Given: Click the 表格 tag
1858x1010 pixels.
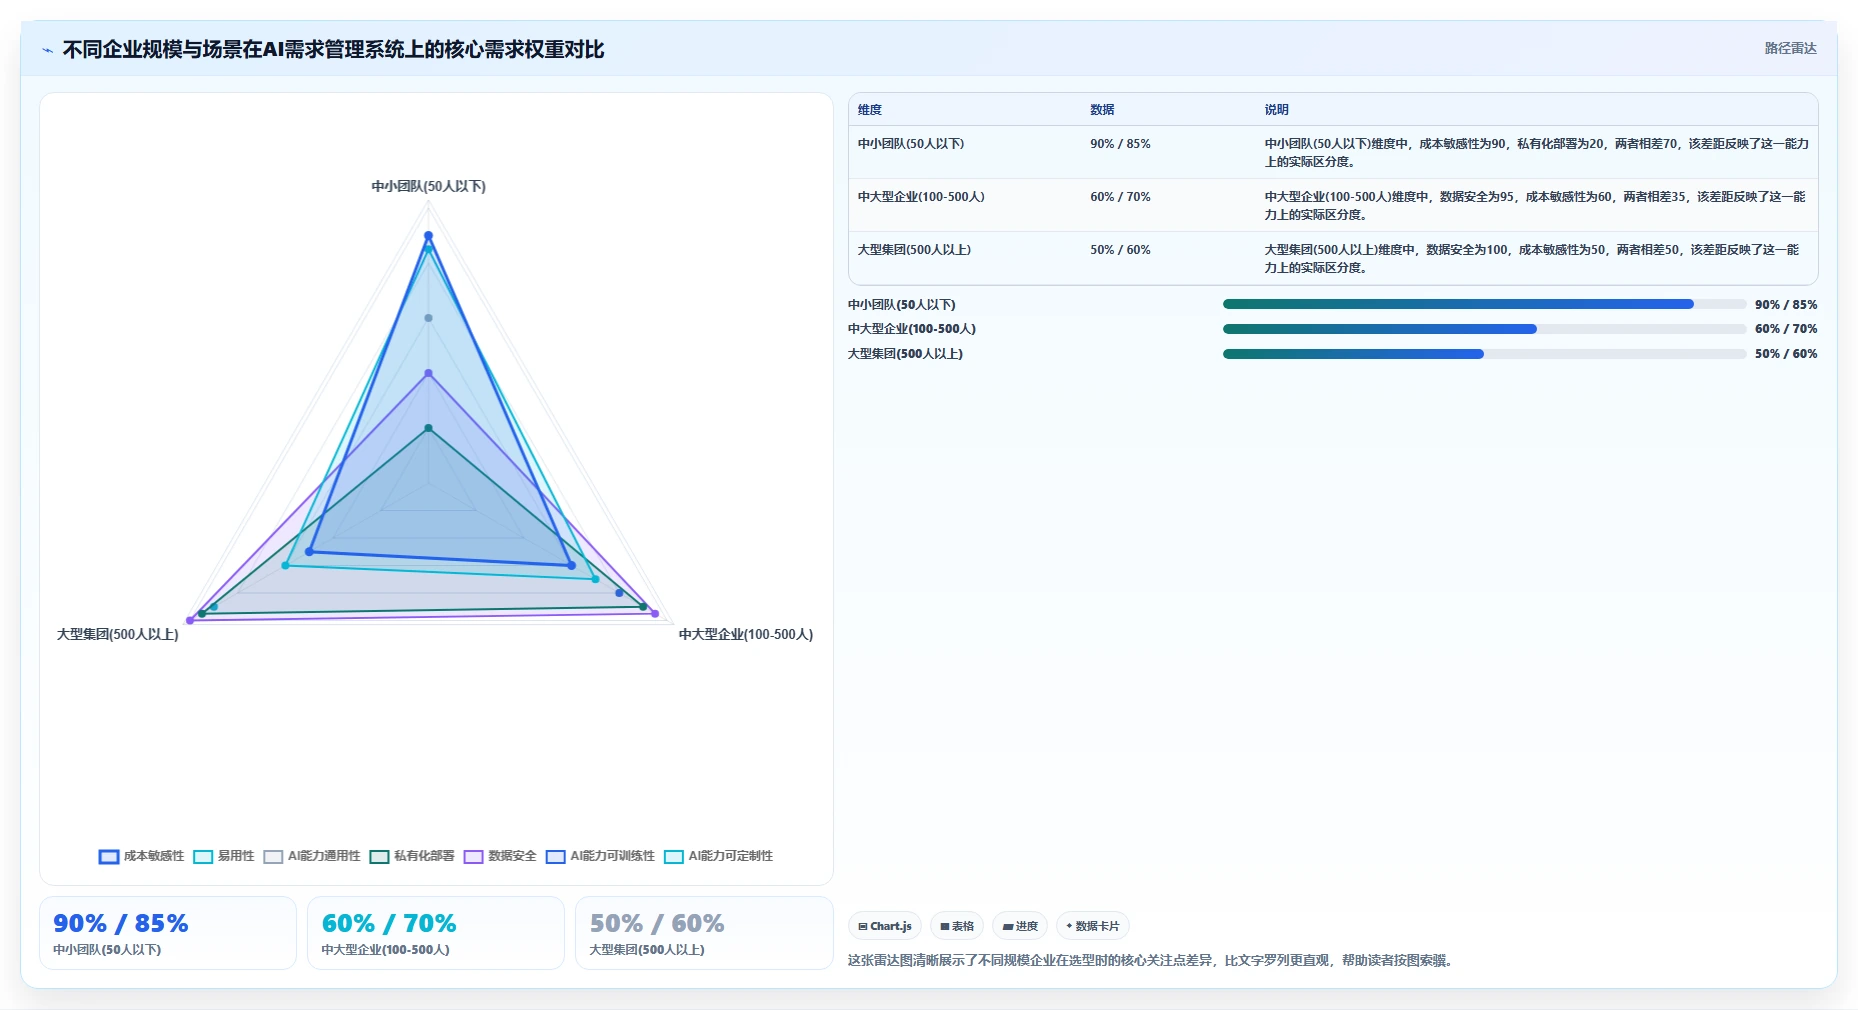Looking at the screenshot, I should (x=957, y=926).
